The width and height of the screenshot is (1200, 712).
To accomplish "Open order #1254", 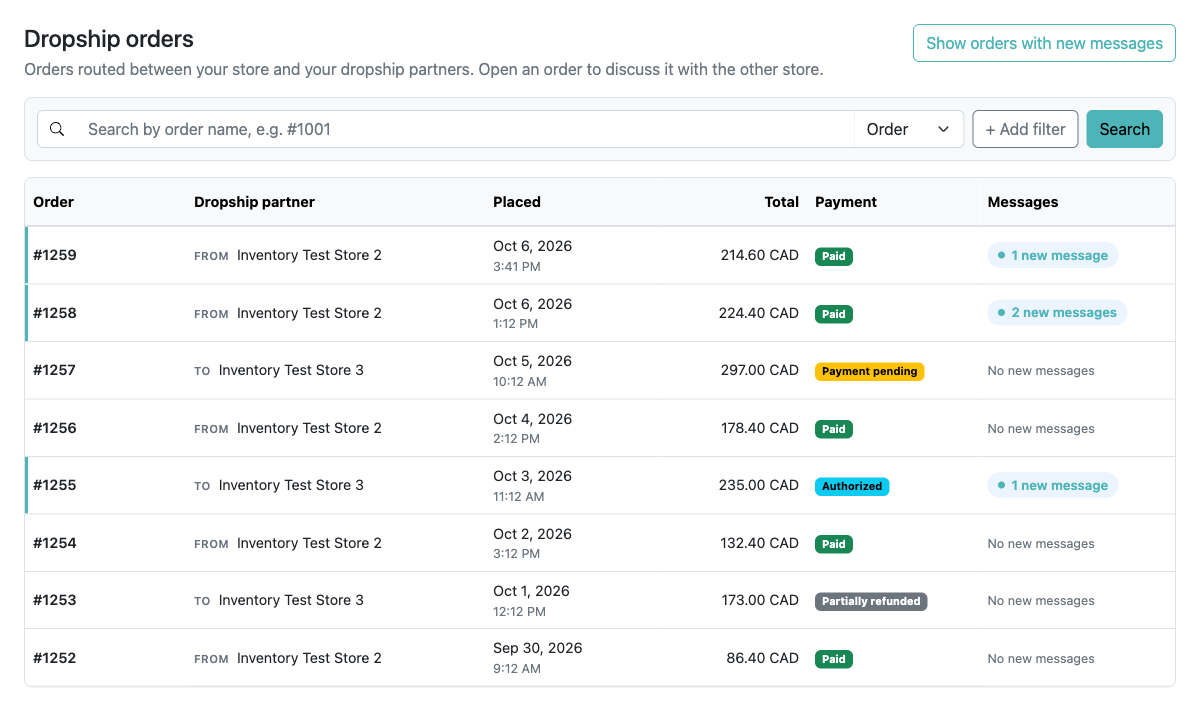I will point(55,543).
